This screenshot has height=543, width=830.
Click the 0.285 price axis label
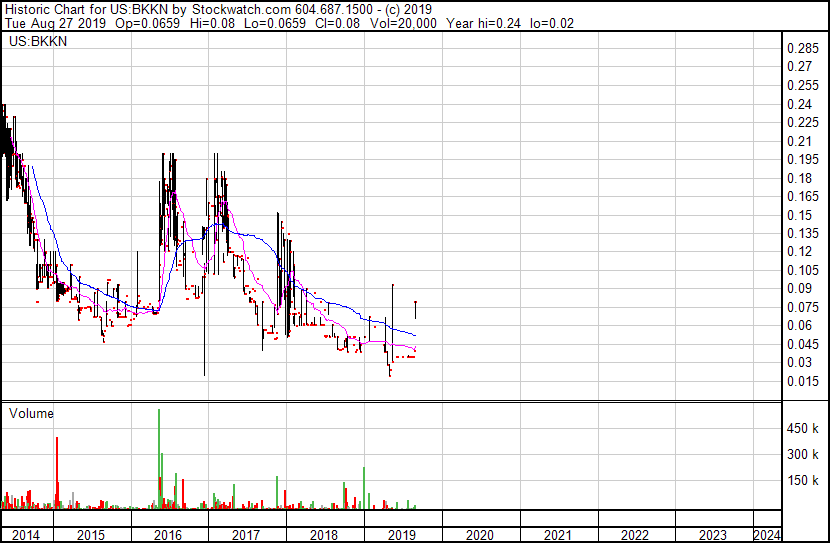(x=803, y=49)
